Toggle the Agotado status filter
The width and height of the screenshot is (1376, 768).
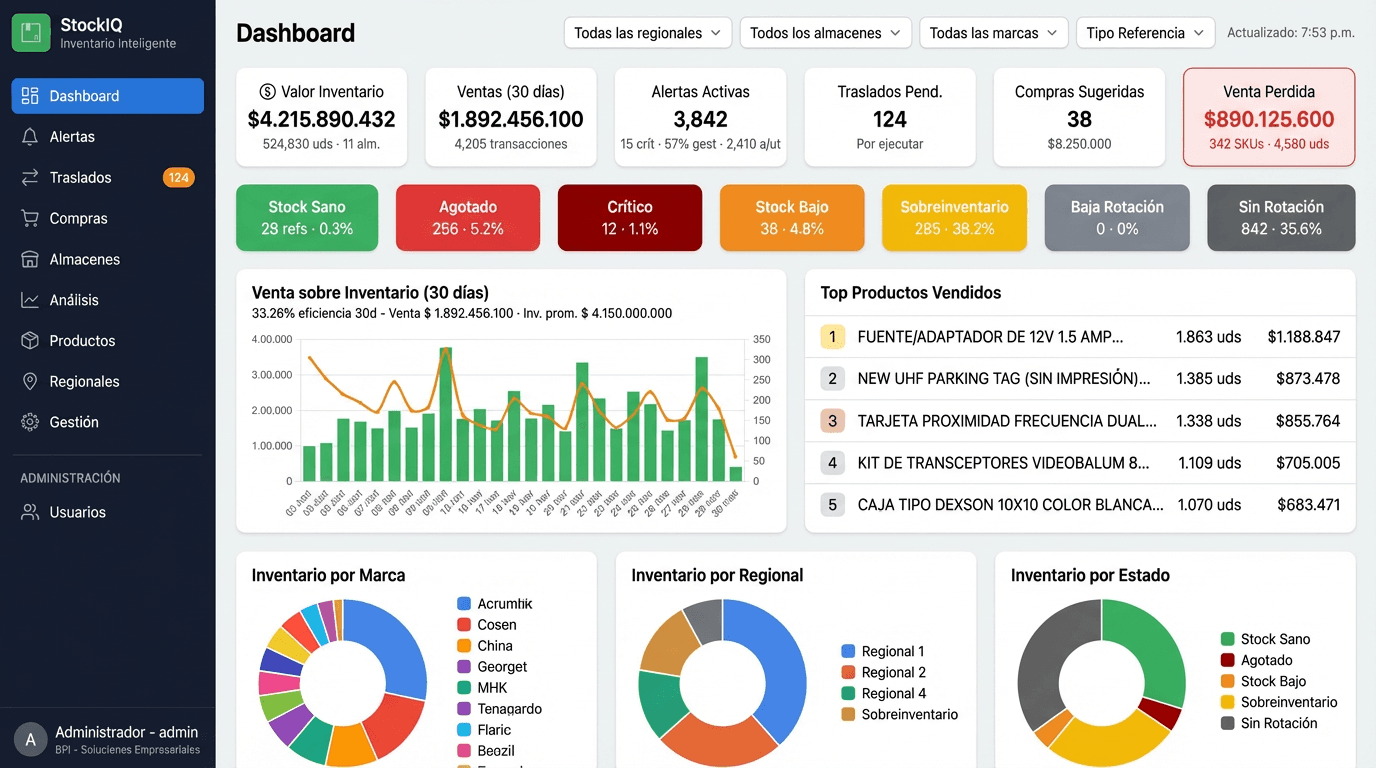(x=467, y=217)
